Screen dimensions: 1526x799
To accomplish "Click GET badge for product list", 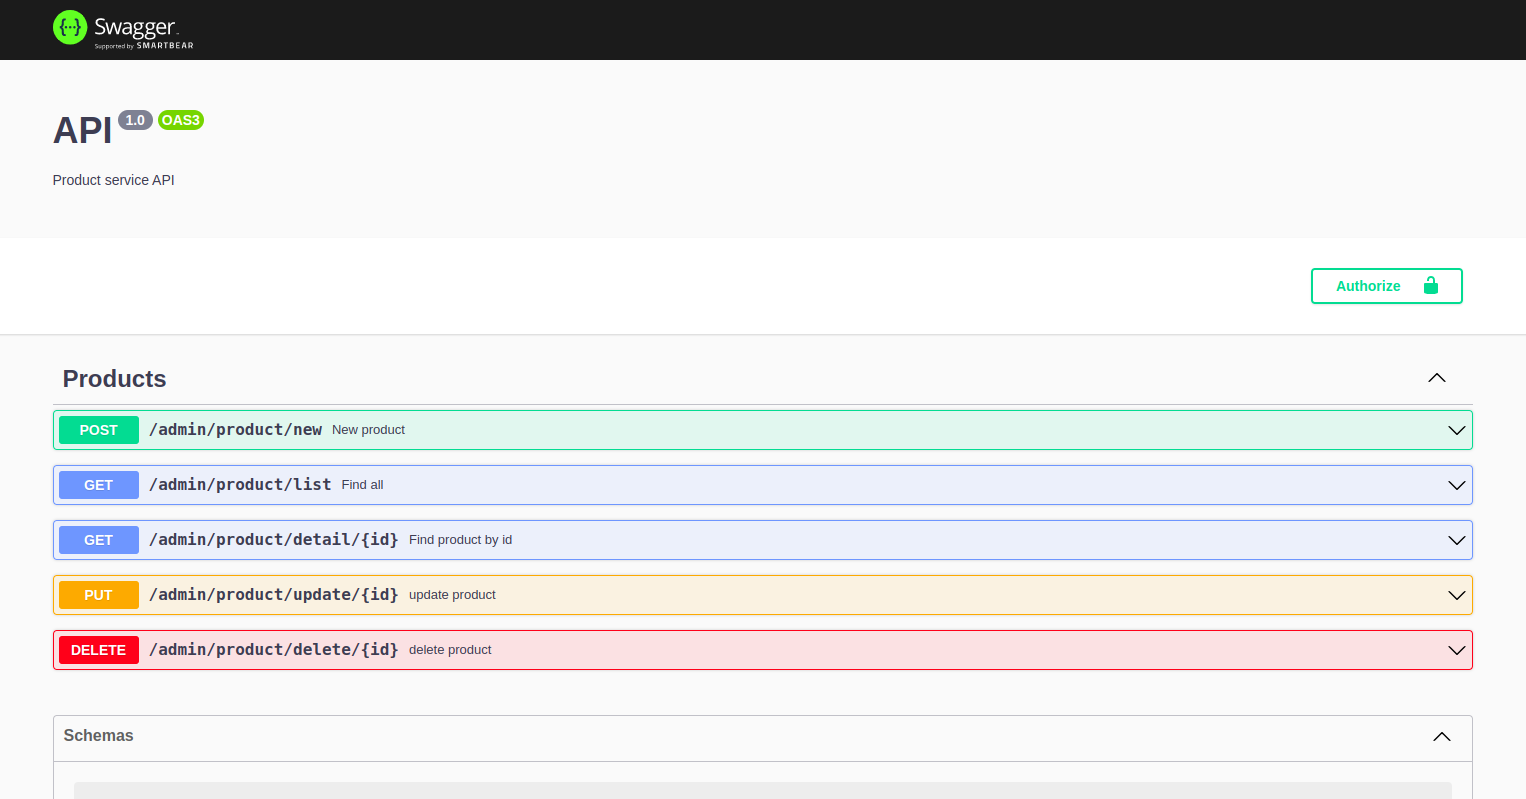I will (x=99, y=485).
